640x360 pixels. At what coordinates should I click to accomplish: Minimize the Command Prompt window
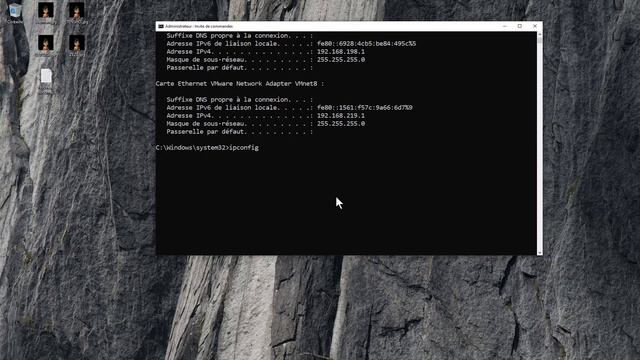504,26
